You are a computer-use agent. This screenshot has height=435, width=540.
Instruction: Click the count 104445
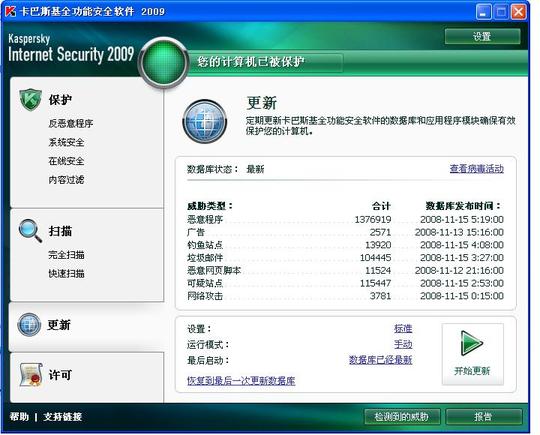tap(375, 258)
